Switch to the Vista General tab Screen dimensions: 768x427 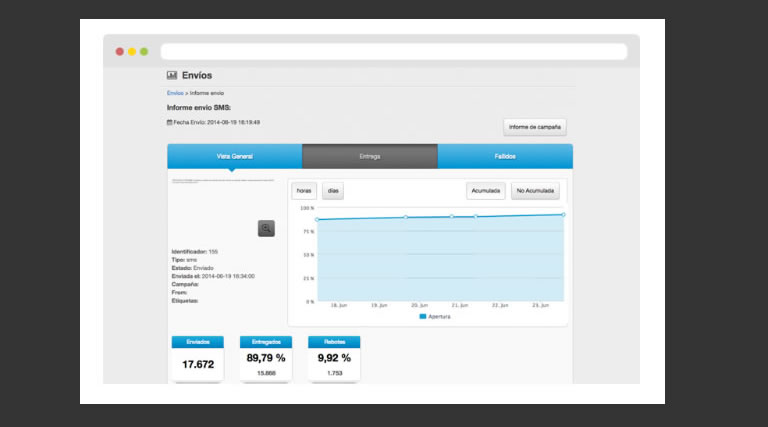[234, 157]
